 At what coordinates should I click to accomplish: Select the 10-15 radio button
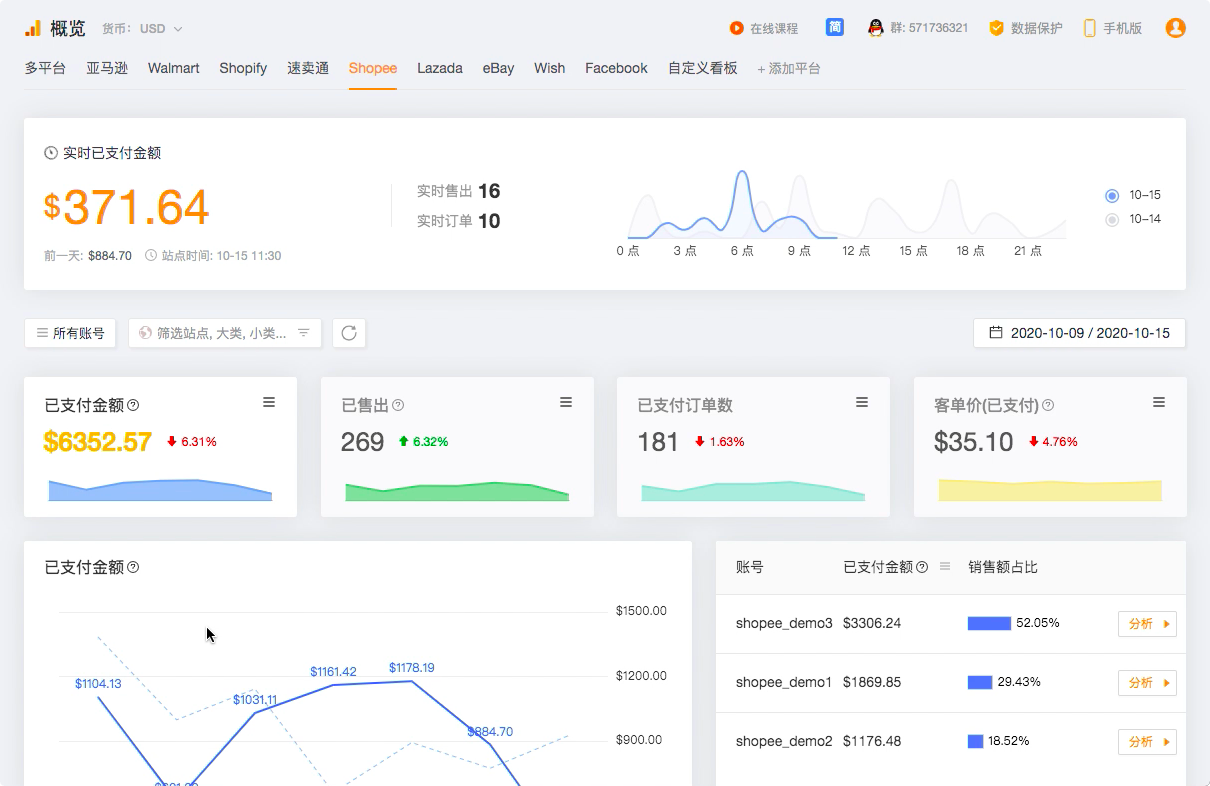click(x=1112, y=195)
